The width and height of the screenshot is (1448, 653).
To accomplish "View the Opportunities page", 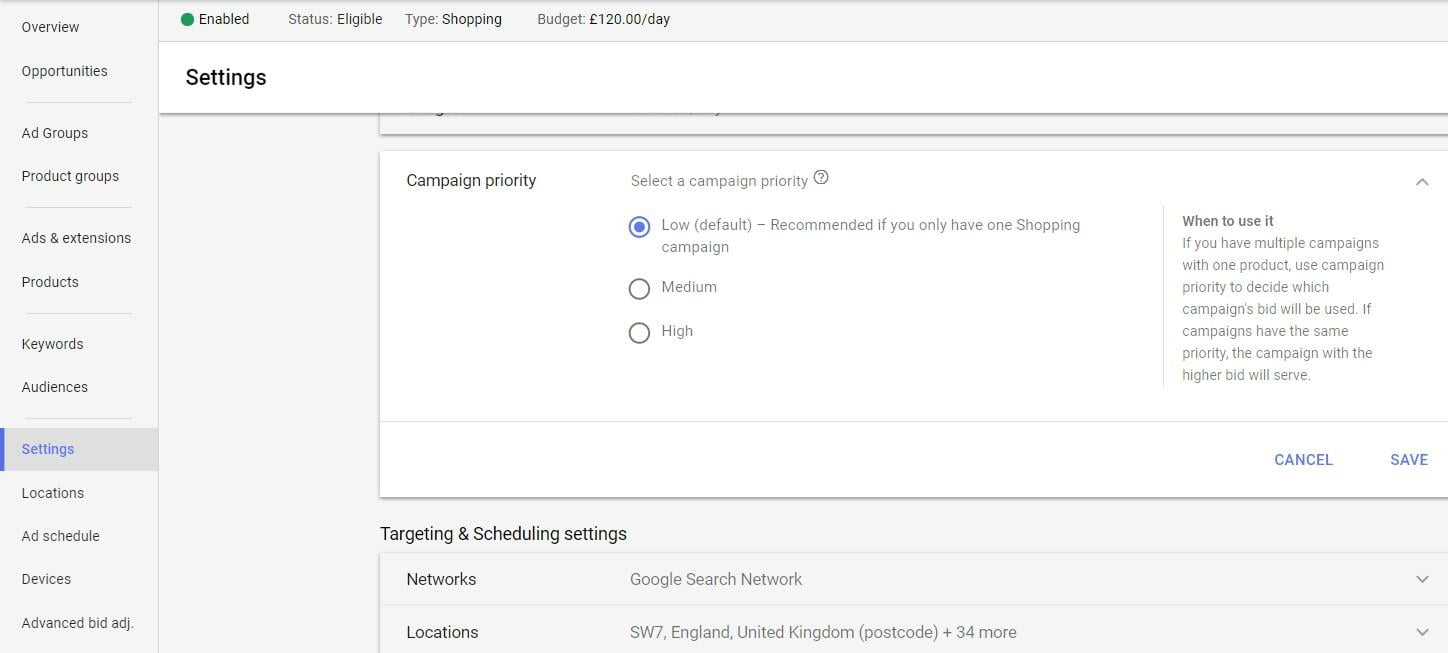I will (x=64, y=71).
